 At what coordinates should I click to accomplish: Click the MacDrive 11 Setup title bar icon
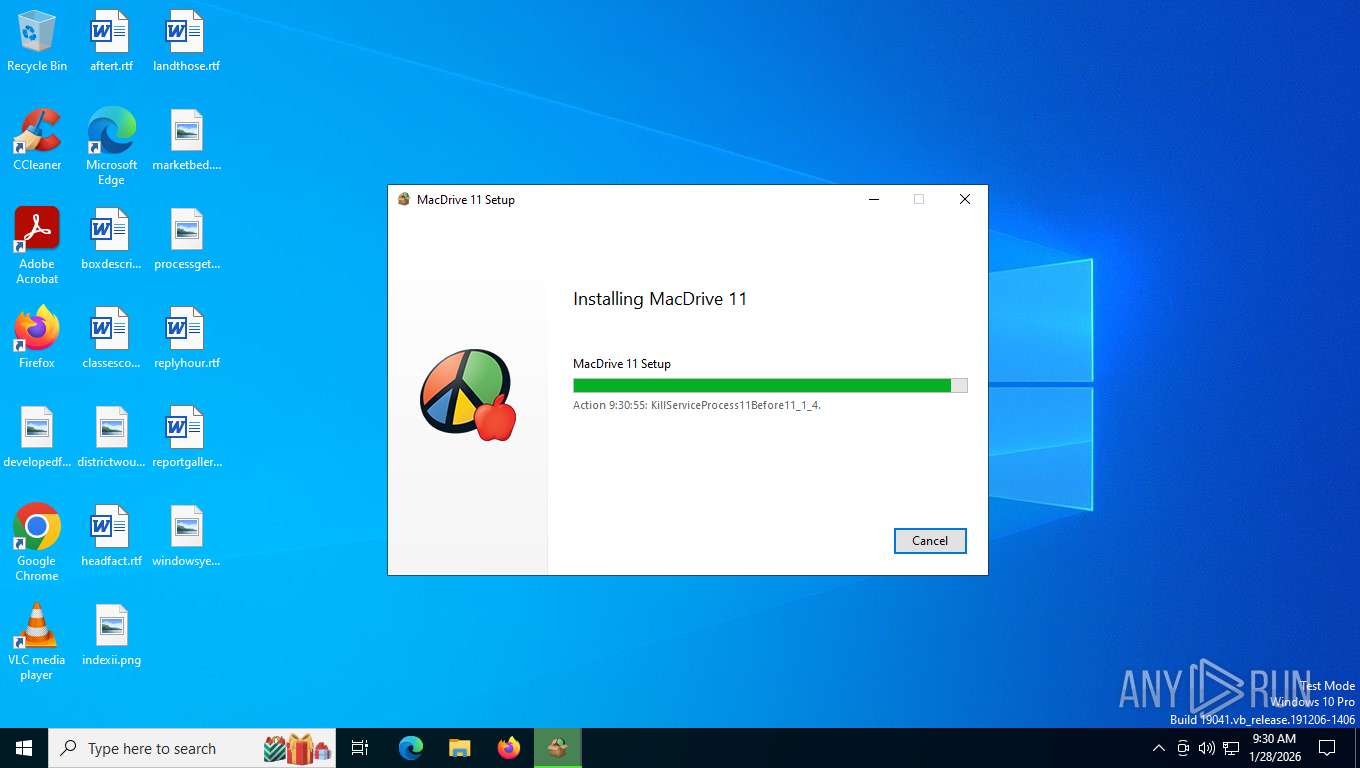tap(404, 199)
